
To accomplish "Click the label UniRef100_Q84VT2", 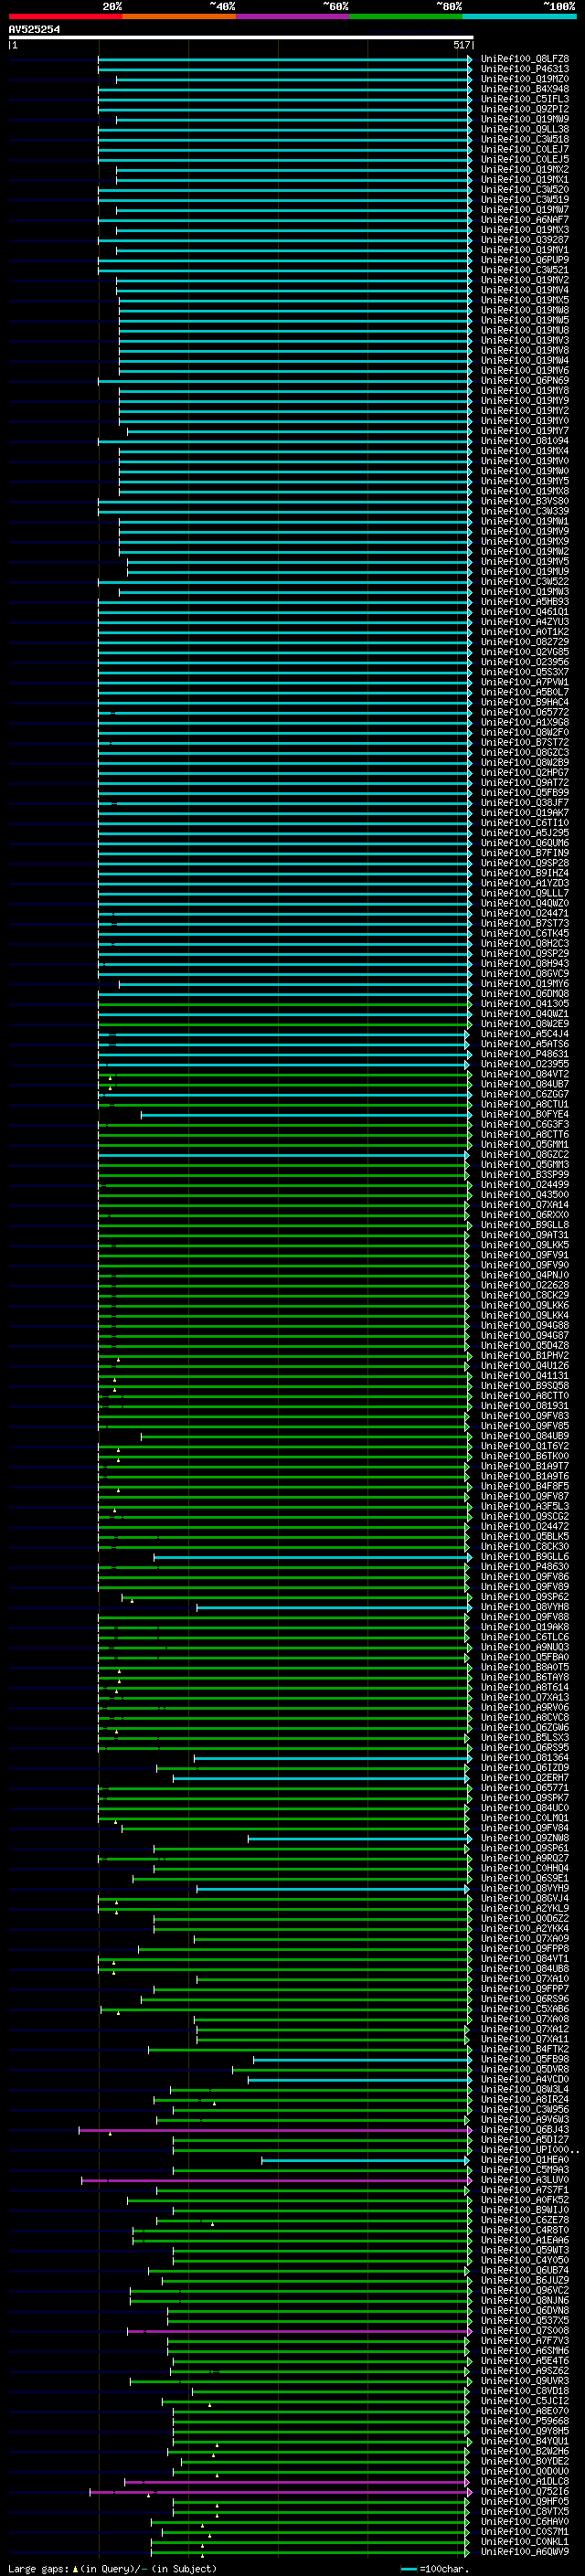I will click(x=525, y=1074).
